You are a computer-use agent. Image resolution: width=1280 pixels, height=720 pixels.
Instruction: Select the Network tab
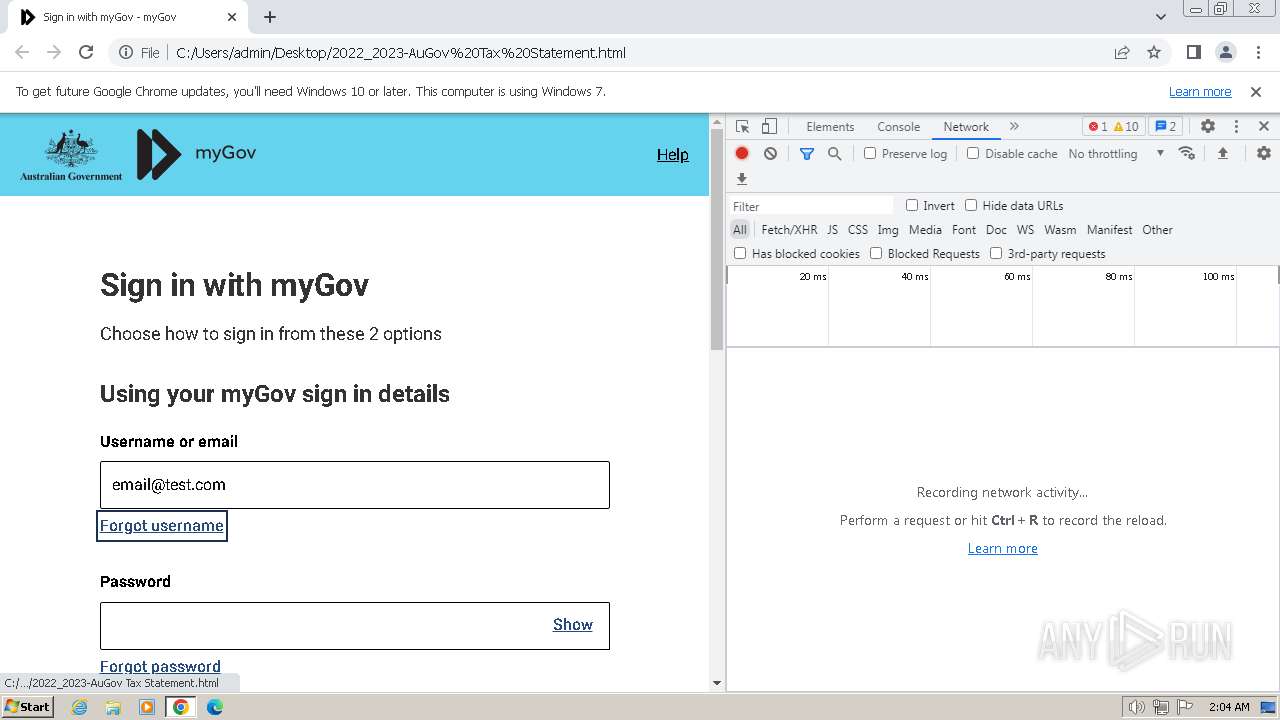tap(966, 127)
